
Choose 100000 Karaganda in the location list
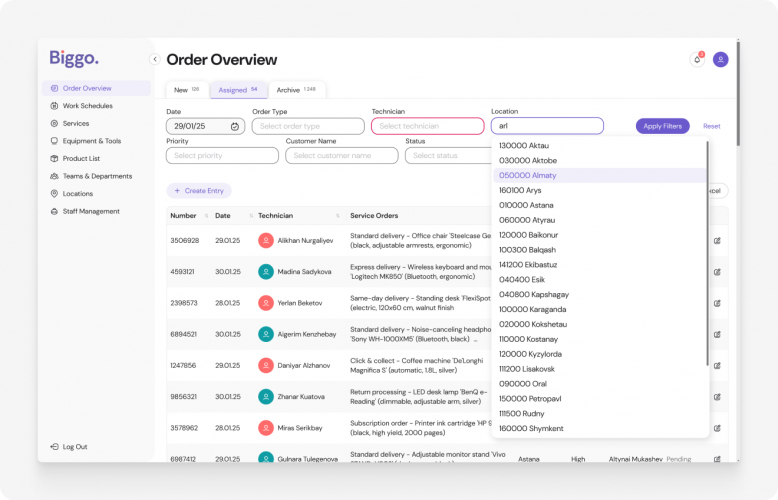pos(599,310)
